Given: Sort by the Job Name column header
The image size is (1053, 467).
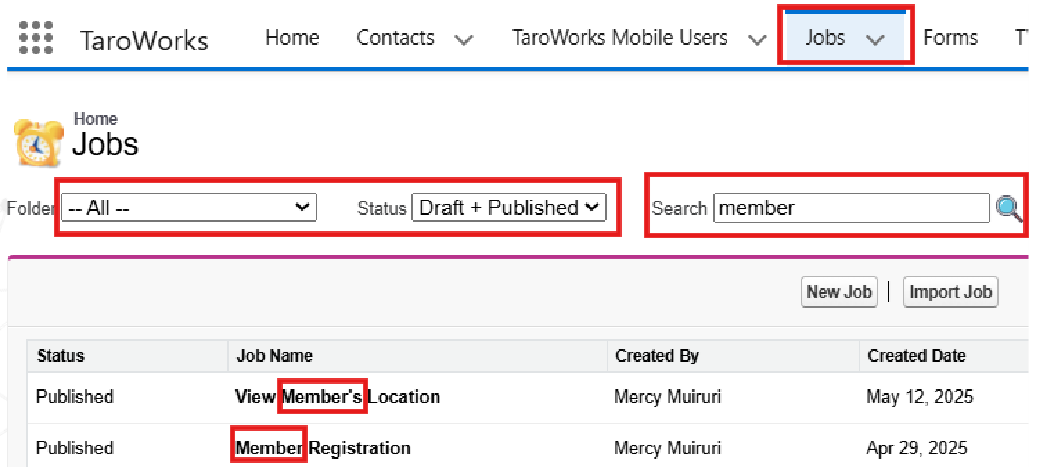Looking at the screenshot, I should click(x=274, y=355).
